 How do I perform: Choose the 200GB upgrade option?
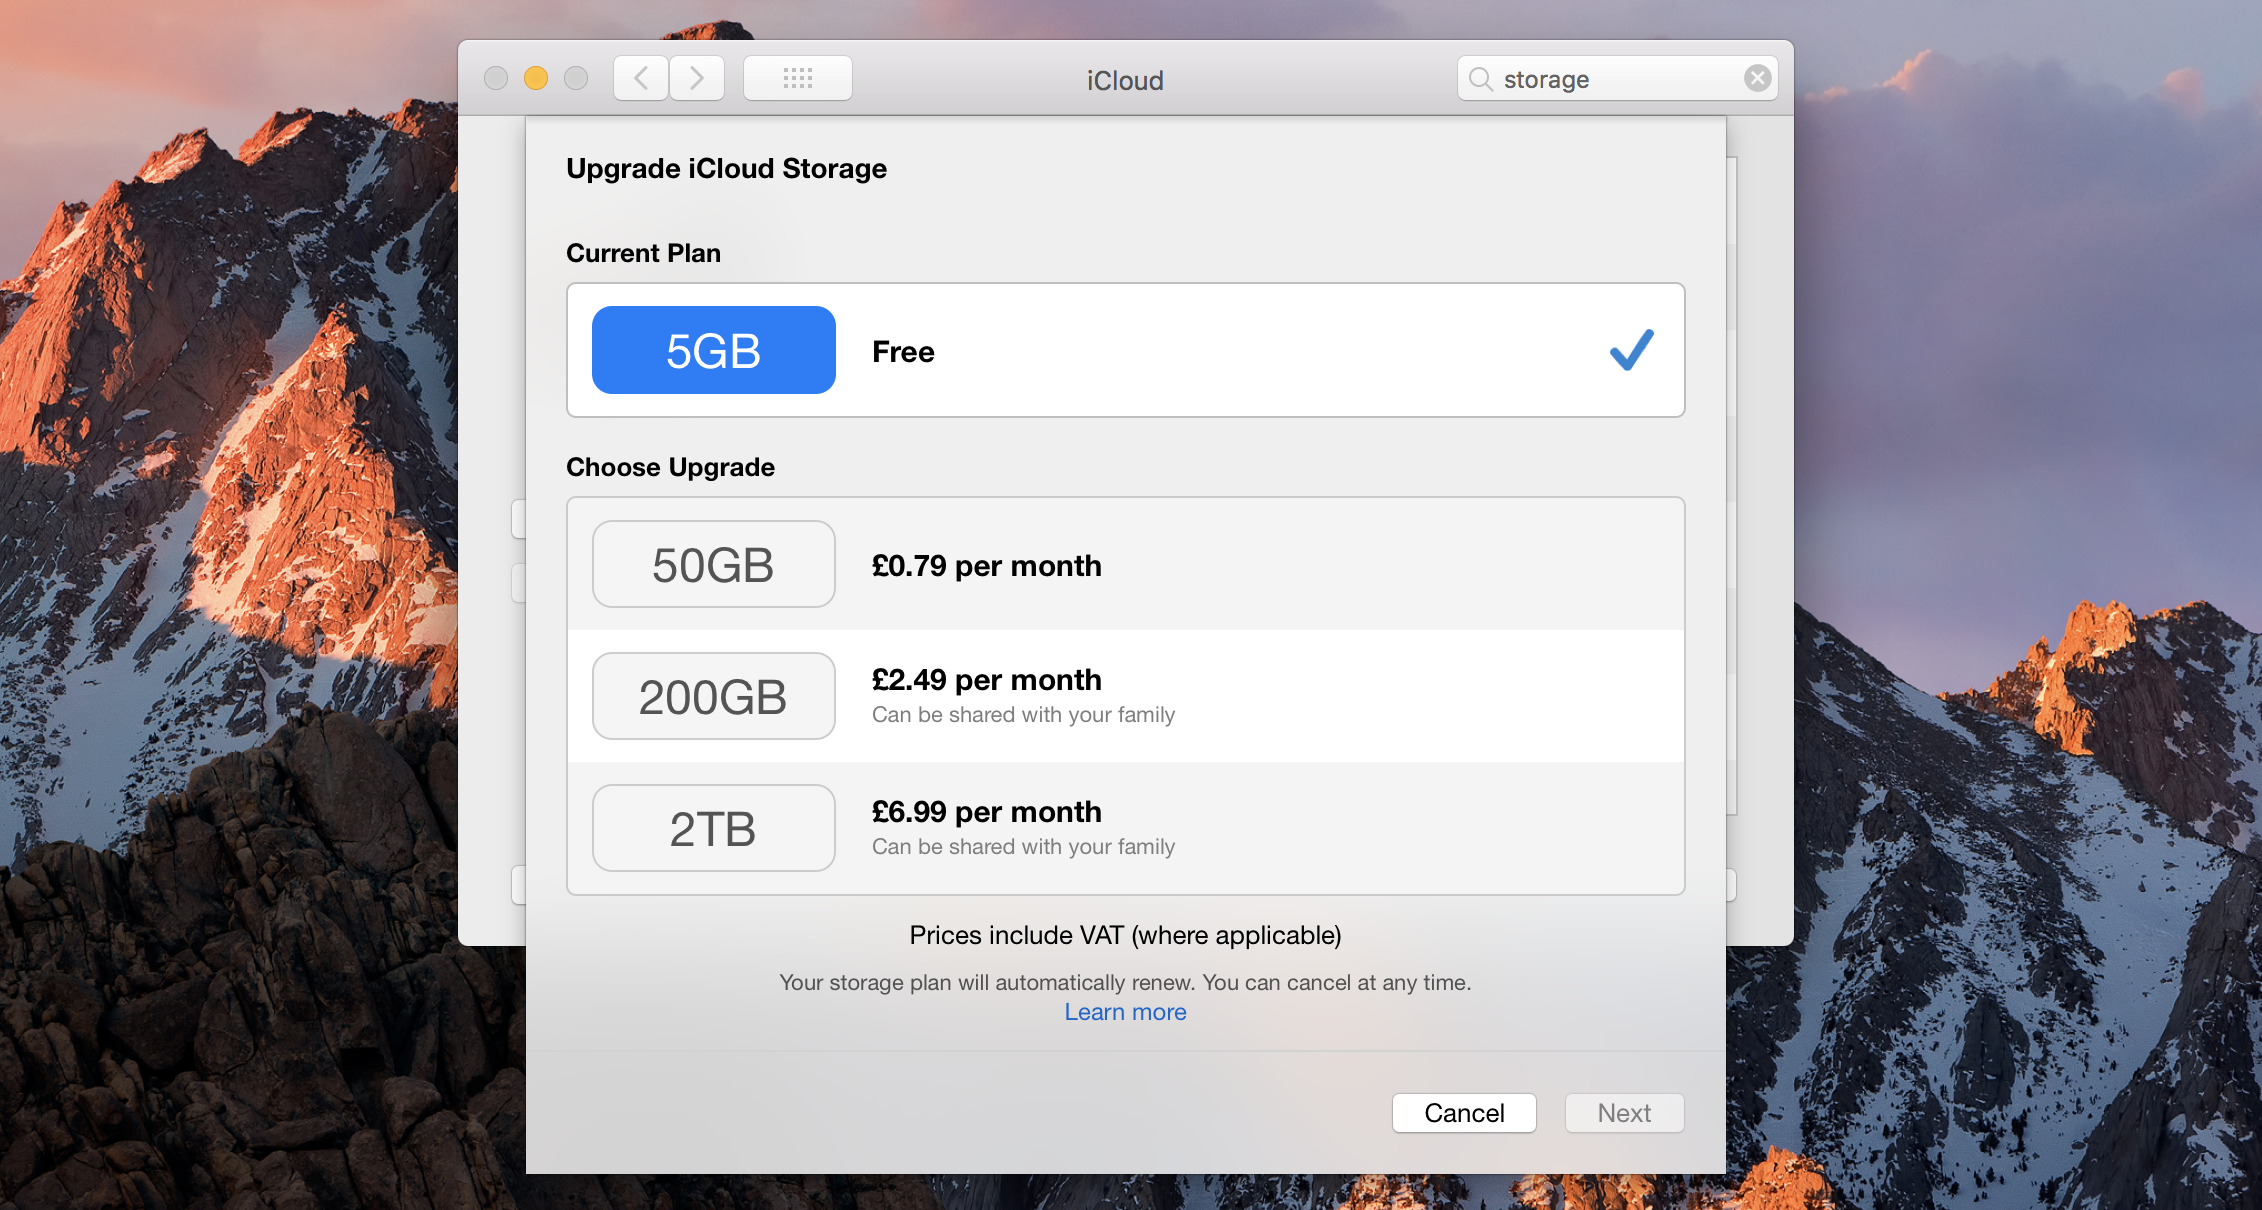click(1126, 696)
